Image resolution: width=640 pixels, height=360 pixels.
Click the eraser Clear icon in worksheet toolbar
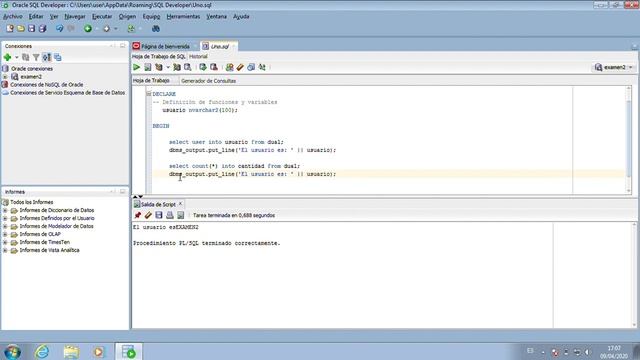pos(240,67)
